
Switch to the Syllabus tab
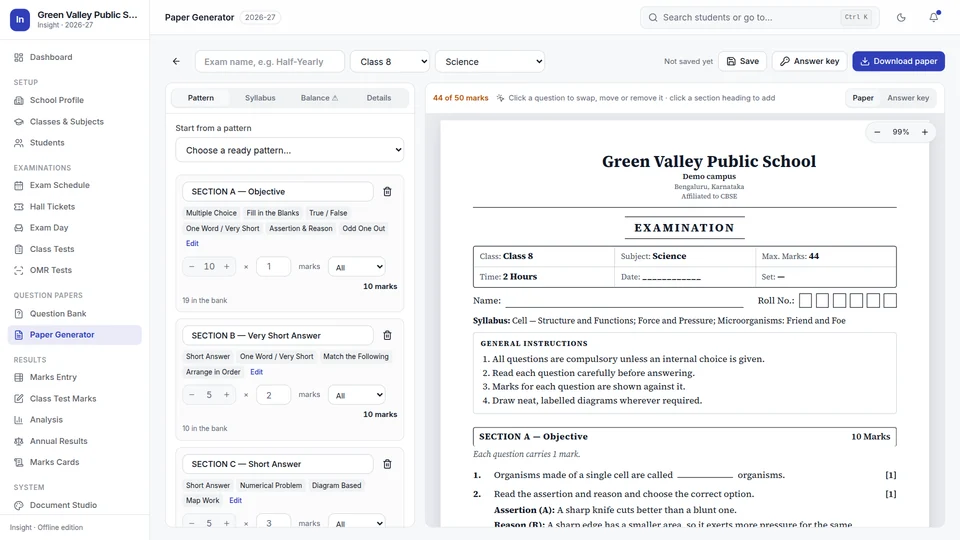[260, 98]
